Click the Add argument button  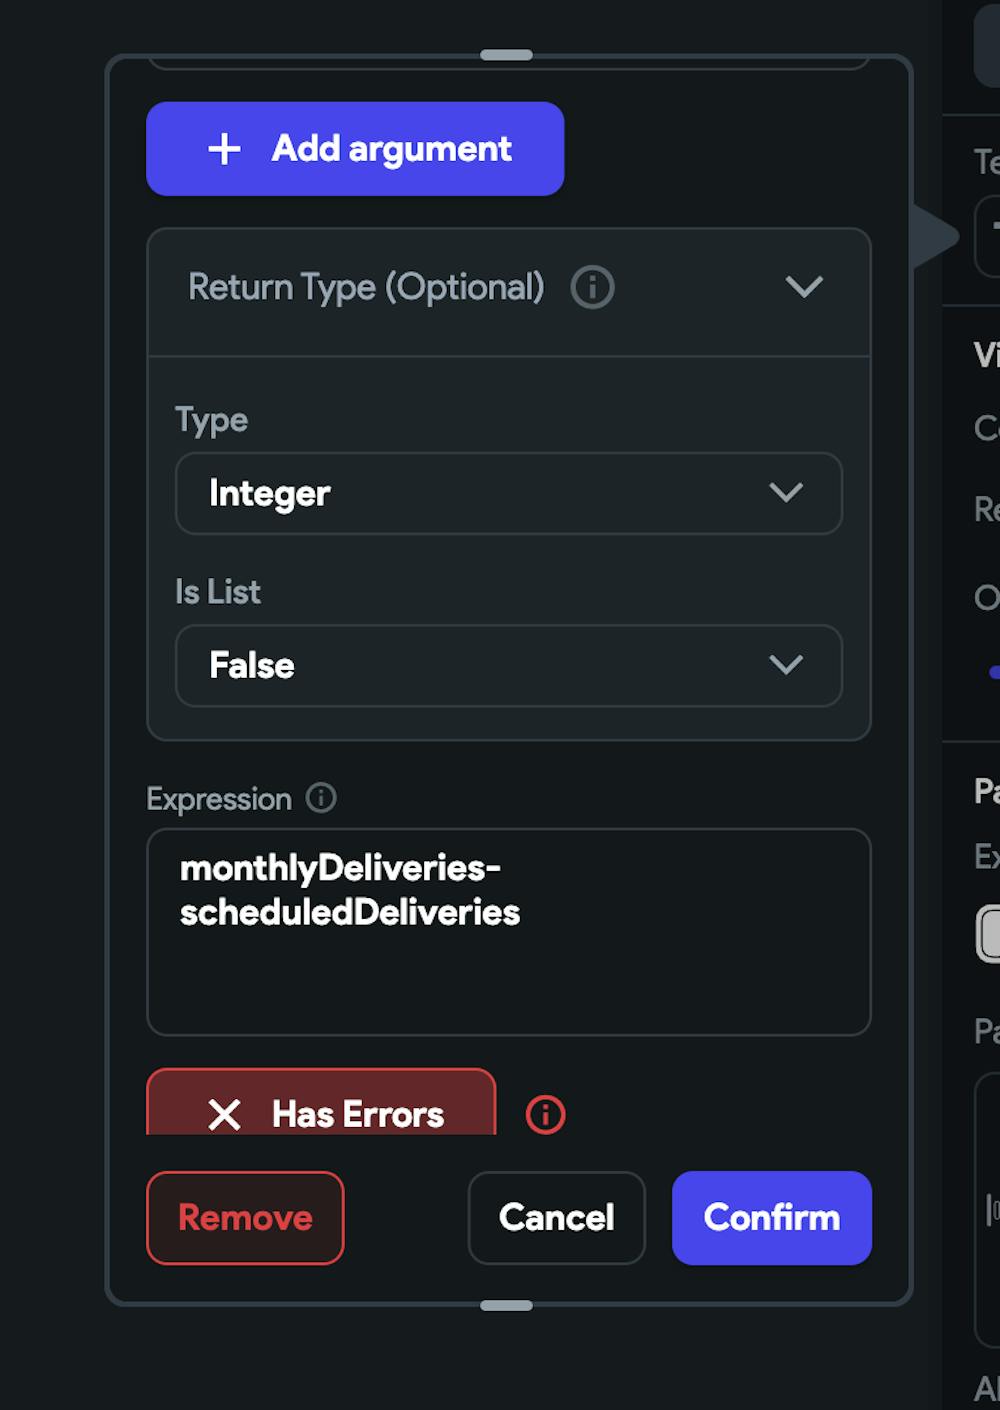tap(355, 149)
